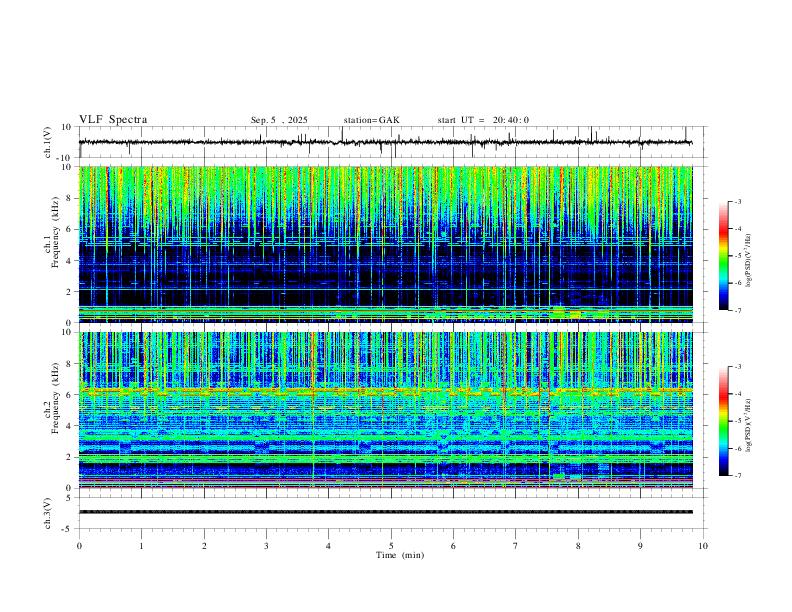The height and width of the screenshot is (612, 792).
Task: Click the ch.1 colorbar 'log(PSD)' label
Action: coord(749,261)
